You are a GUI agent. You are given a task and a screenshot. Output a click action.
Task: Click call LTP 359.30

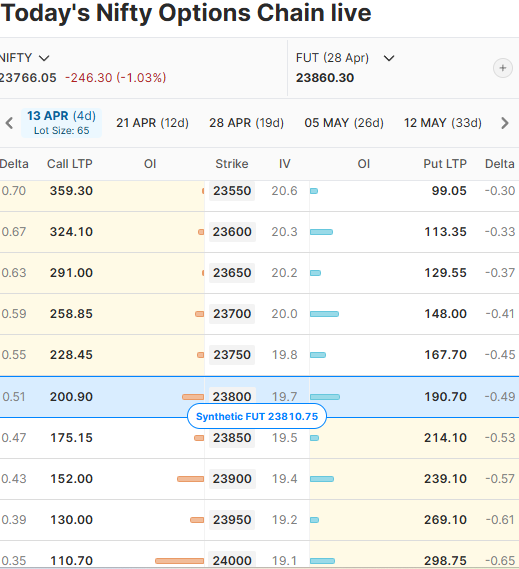(x=71, y=191)
